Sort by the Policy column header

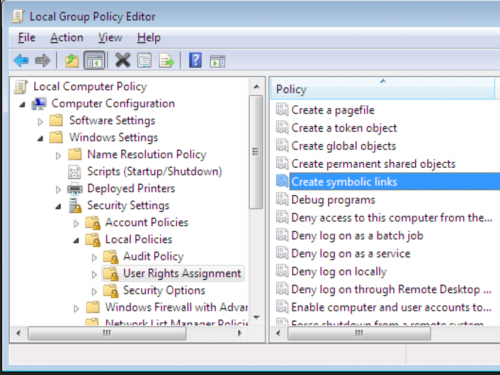[x=383, y=89]
